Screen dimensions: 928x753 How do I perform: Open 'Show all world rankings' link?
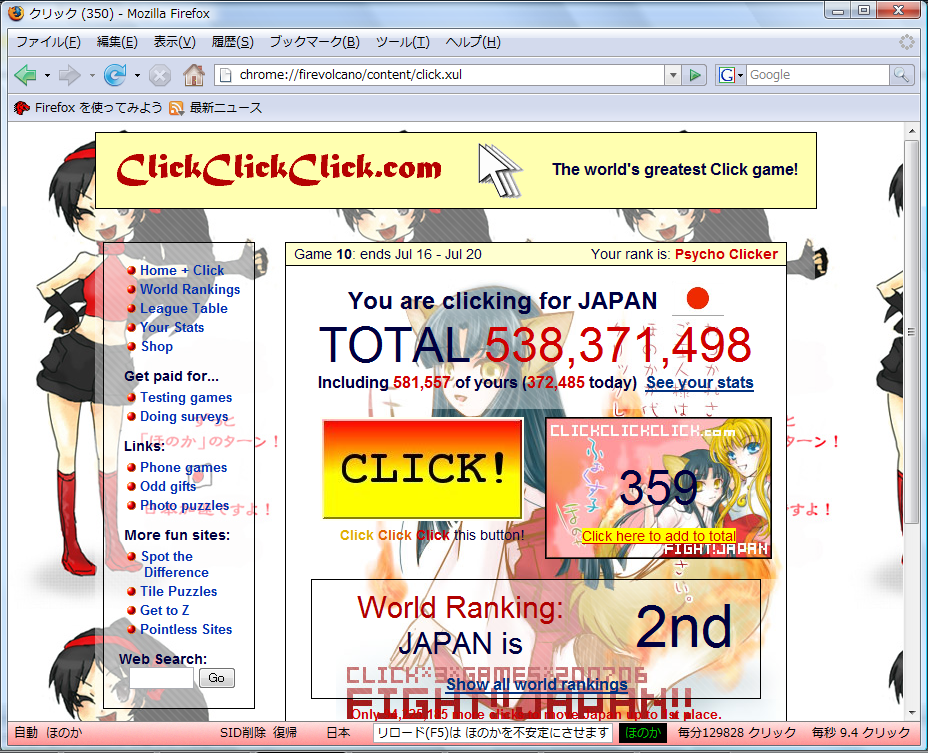pyautogui.click(x=537, y=684)
